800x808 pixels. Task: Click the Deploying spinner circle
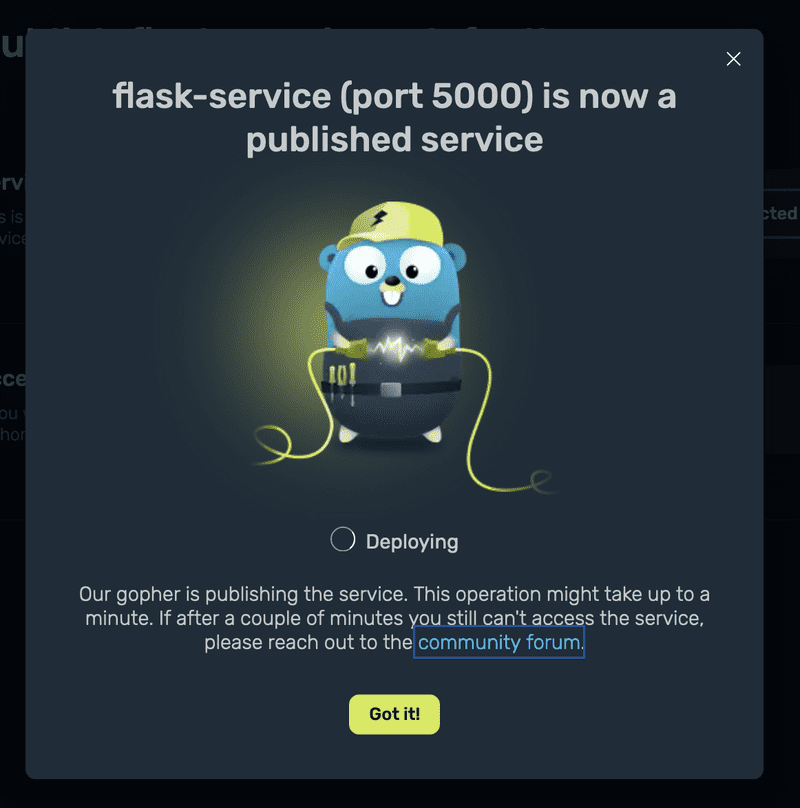pos(343,540)
